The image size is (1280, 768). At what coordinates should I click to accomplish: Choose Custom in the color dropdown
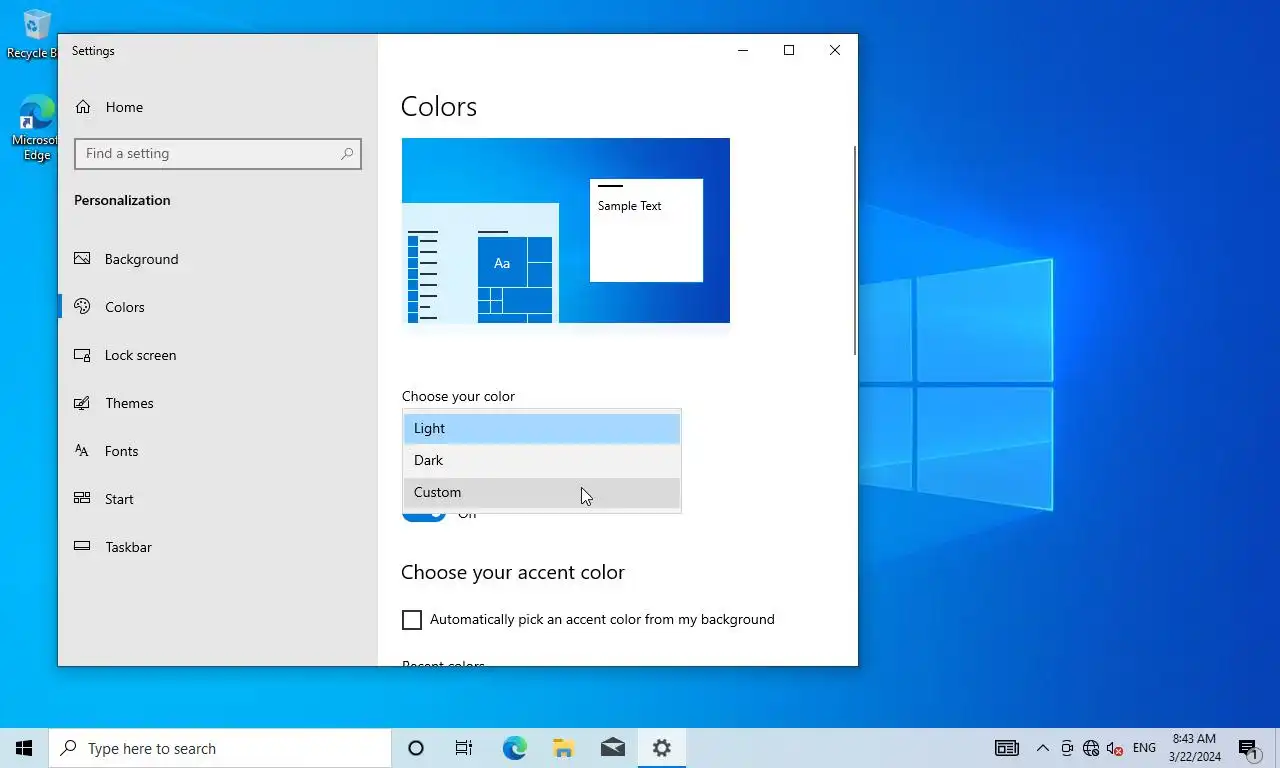542,492
